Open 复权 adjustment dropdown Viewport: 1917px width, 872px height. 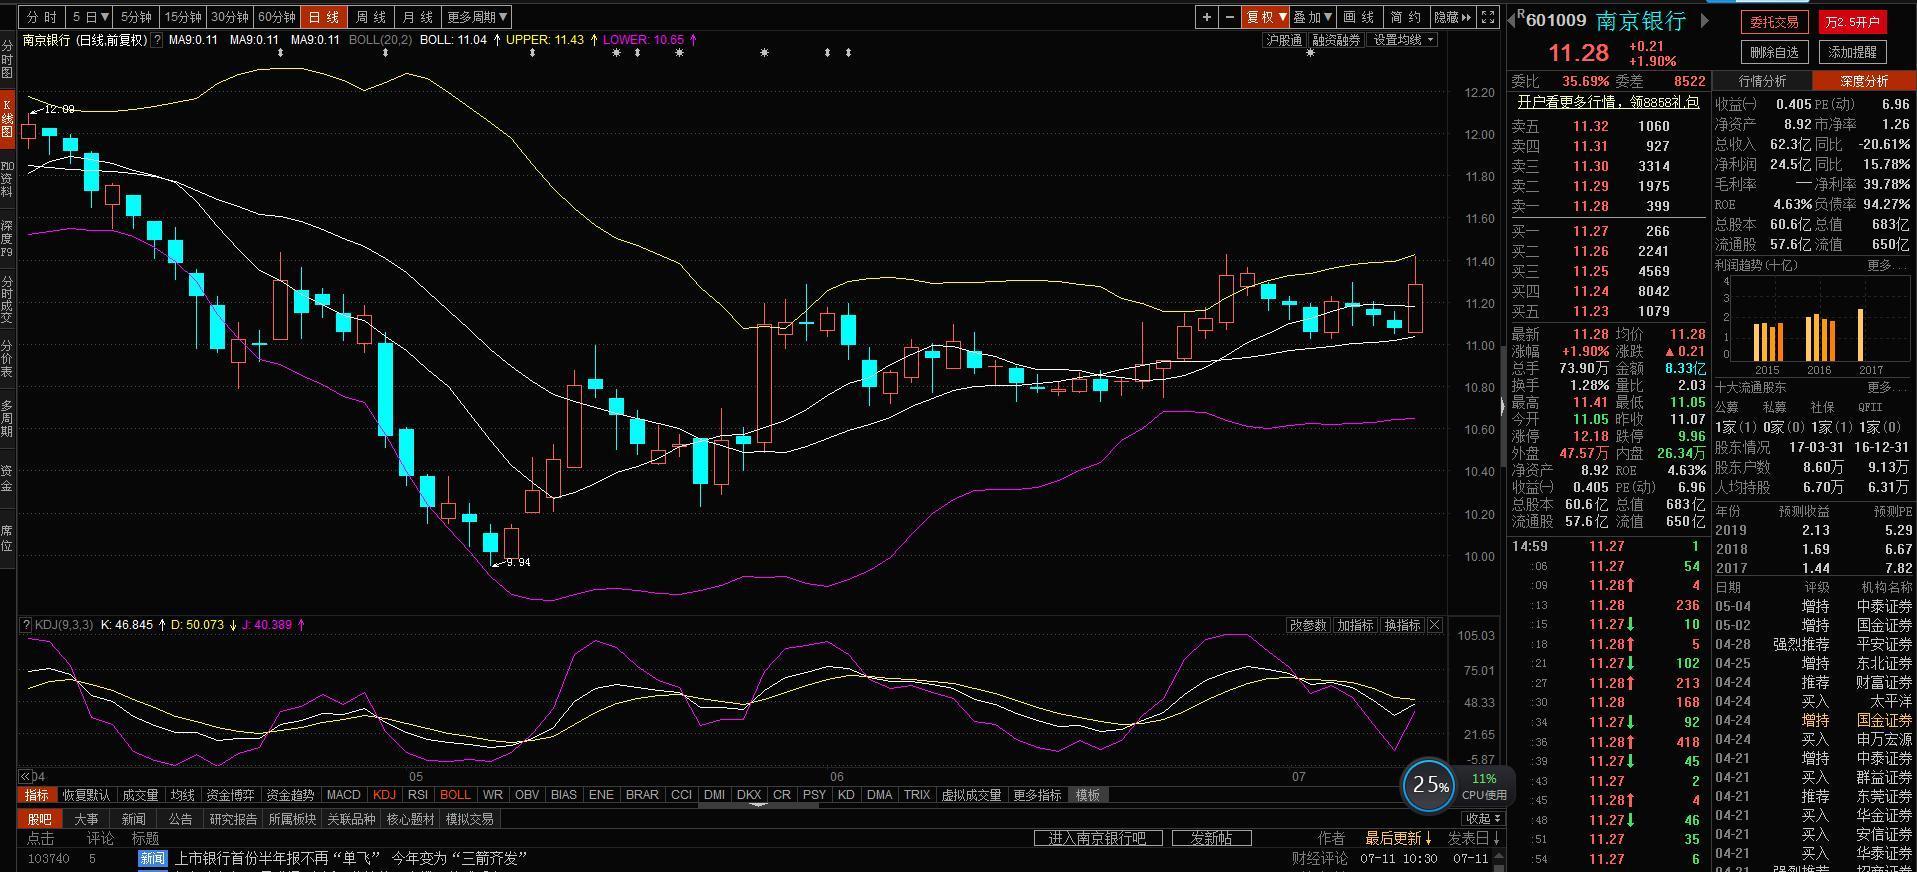(1265, 17)
